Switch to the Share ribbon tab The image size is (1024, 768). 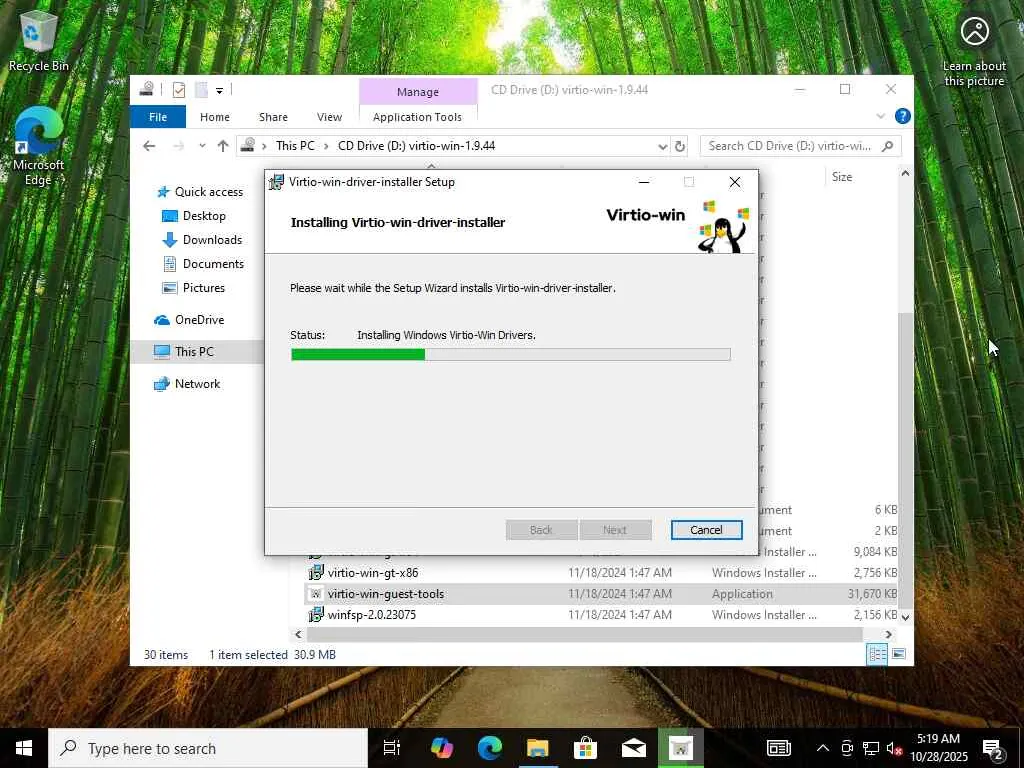pos(273,117)
